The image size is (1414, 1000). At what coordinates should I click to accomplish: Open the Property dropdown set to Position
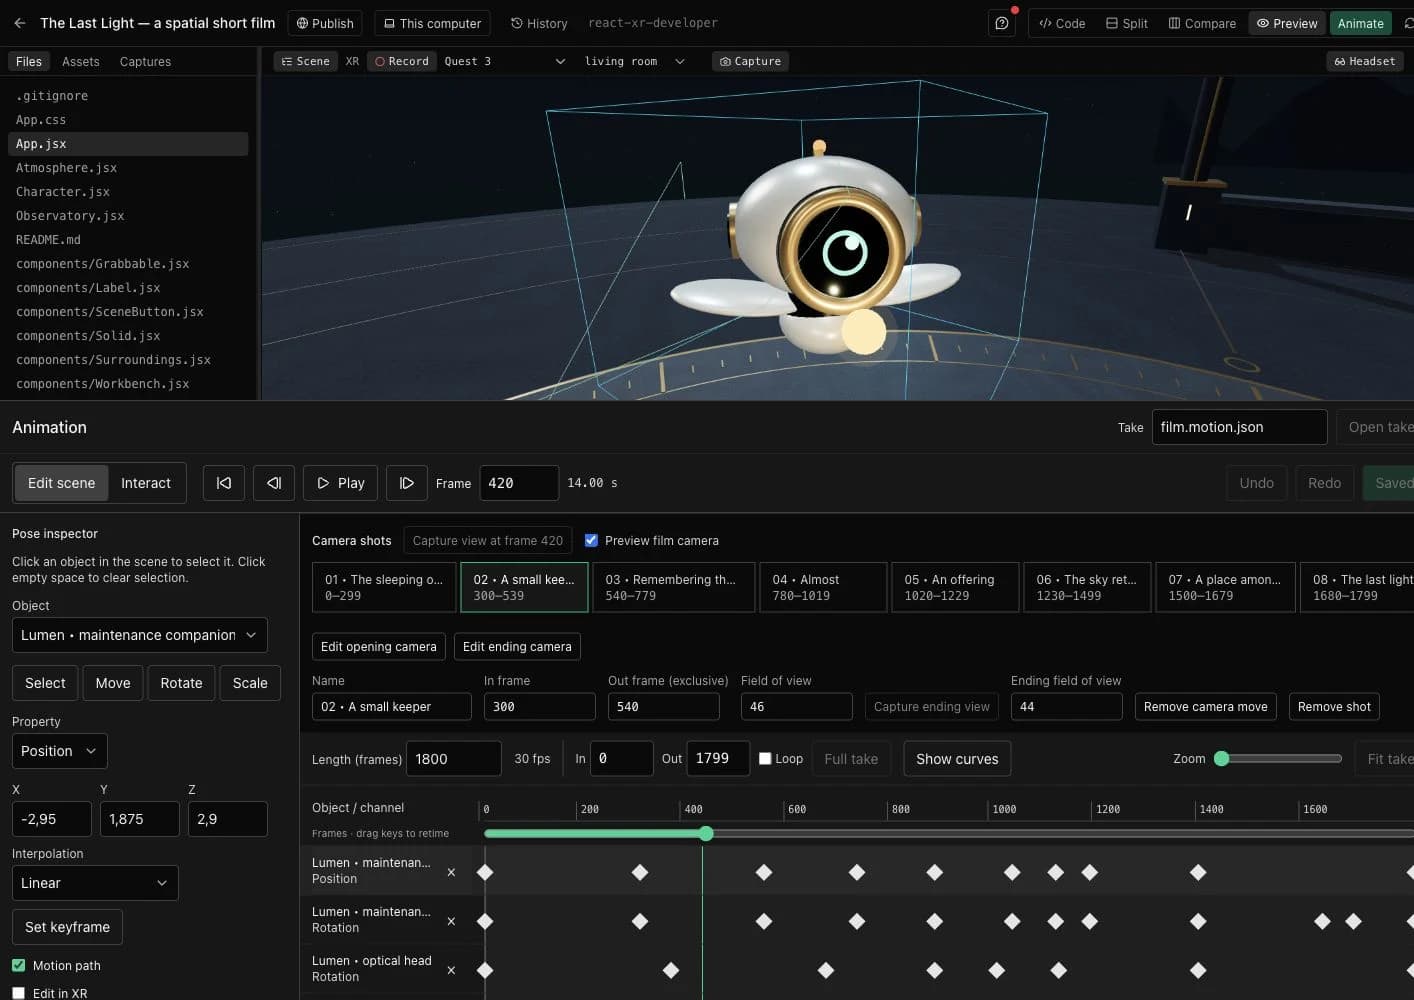tap(59, 751)
